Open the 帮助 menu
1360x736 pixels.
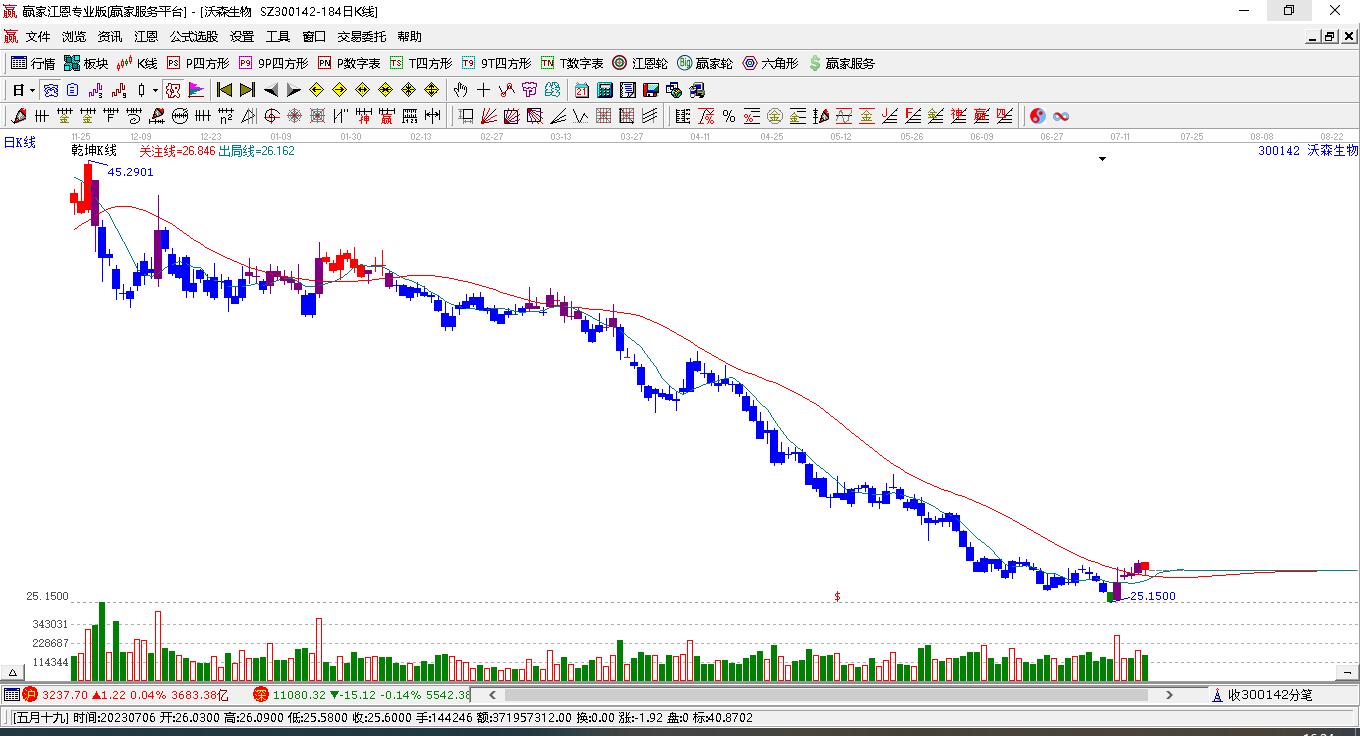(x=409, y=37)
